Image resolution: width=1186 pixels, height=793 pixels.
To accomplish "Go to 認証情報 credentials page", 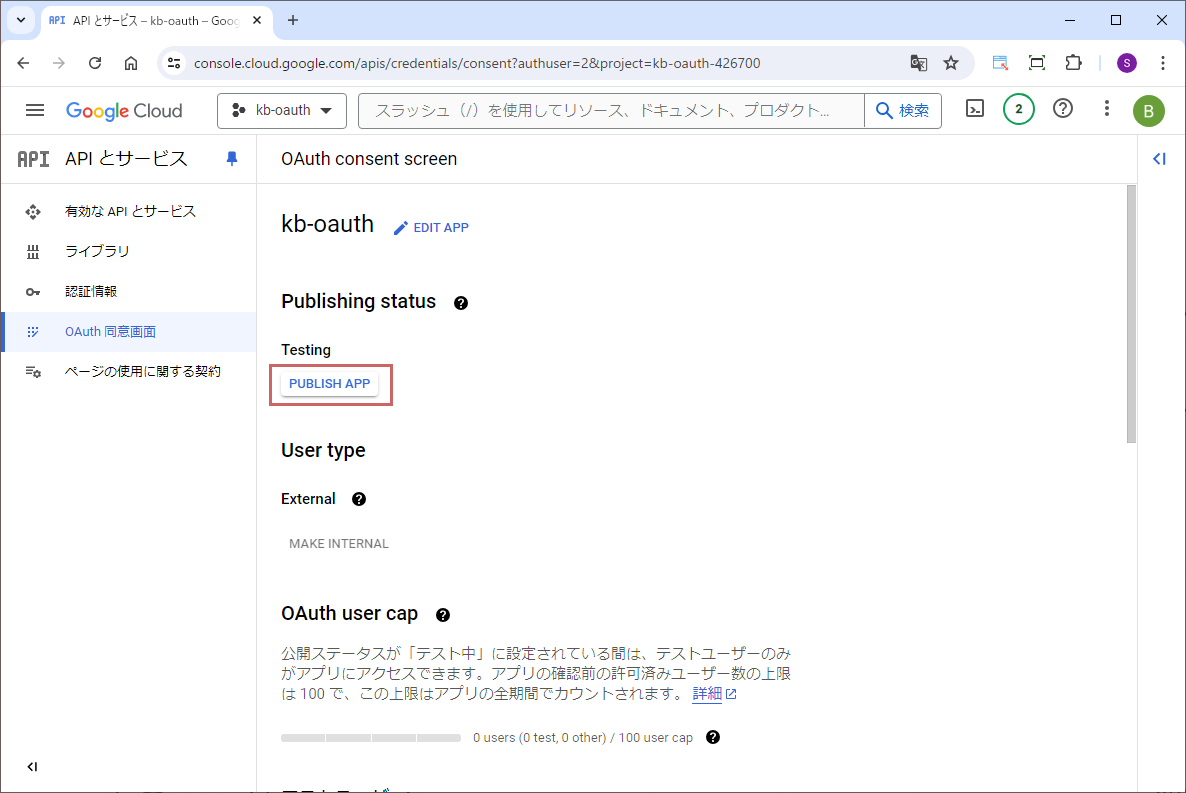I will click(x=91, y=292).
